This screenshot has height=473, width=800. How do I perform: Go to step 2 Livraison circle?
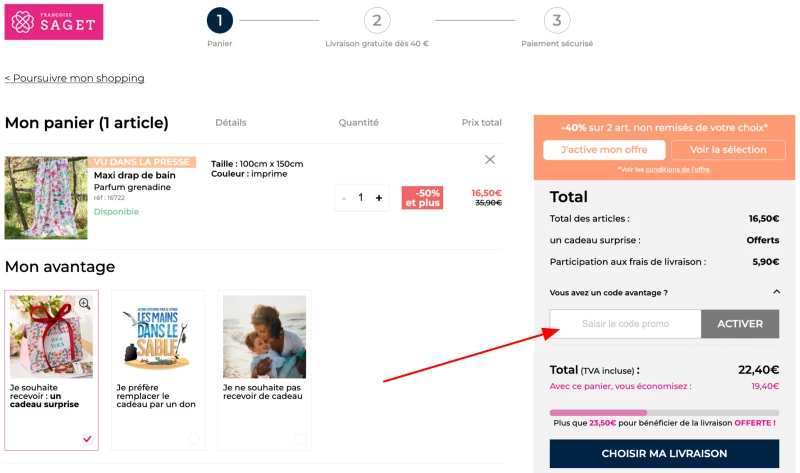pyautogui.click(x=377, y=20)
